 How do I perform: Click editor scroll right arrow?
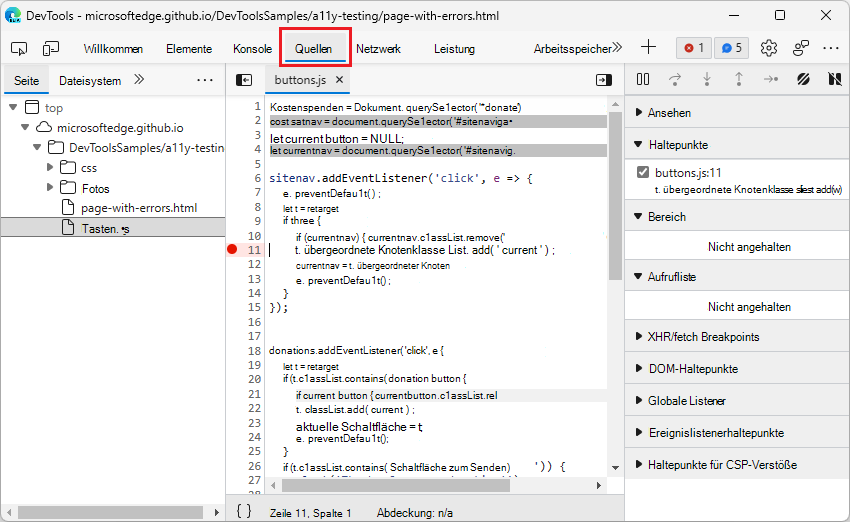598,485
